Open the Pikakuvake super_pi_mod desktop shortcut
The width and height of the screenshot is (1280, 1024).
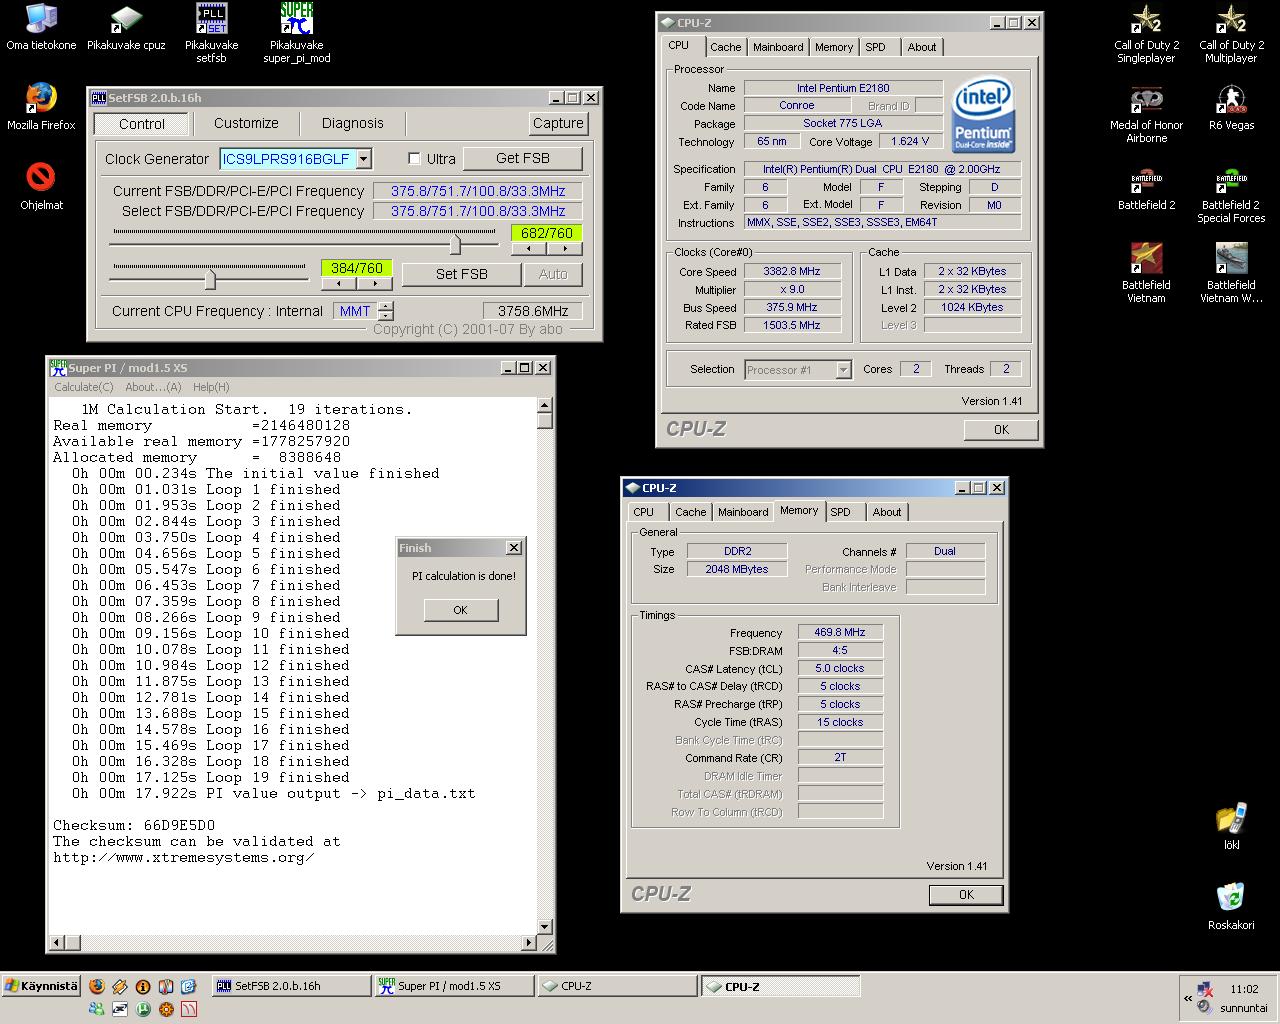click(297, 33)
